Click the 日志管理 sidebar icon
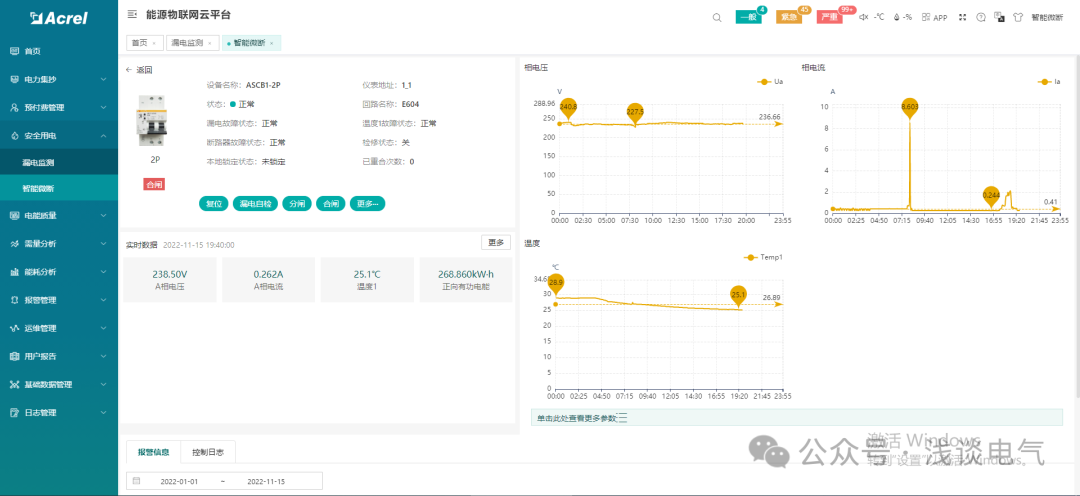Image resolution: width=1080 pixels, height=496 pixels. [14, 413]
